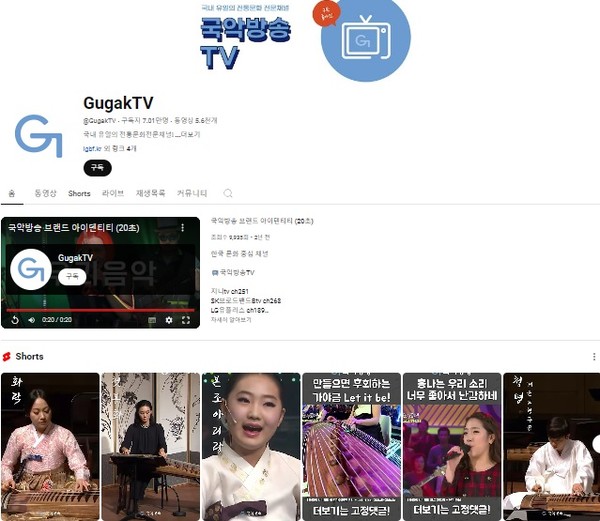Open the 커뮤니티 tab

[x=192, y=193]
